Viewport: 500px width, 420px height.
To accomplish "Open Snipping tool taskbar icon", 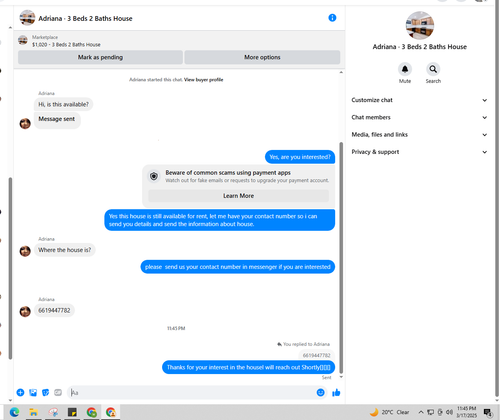I will (53, 412).
